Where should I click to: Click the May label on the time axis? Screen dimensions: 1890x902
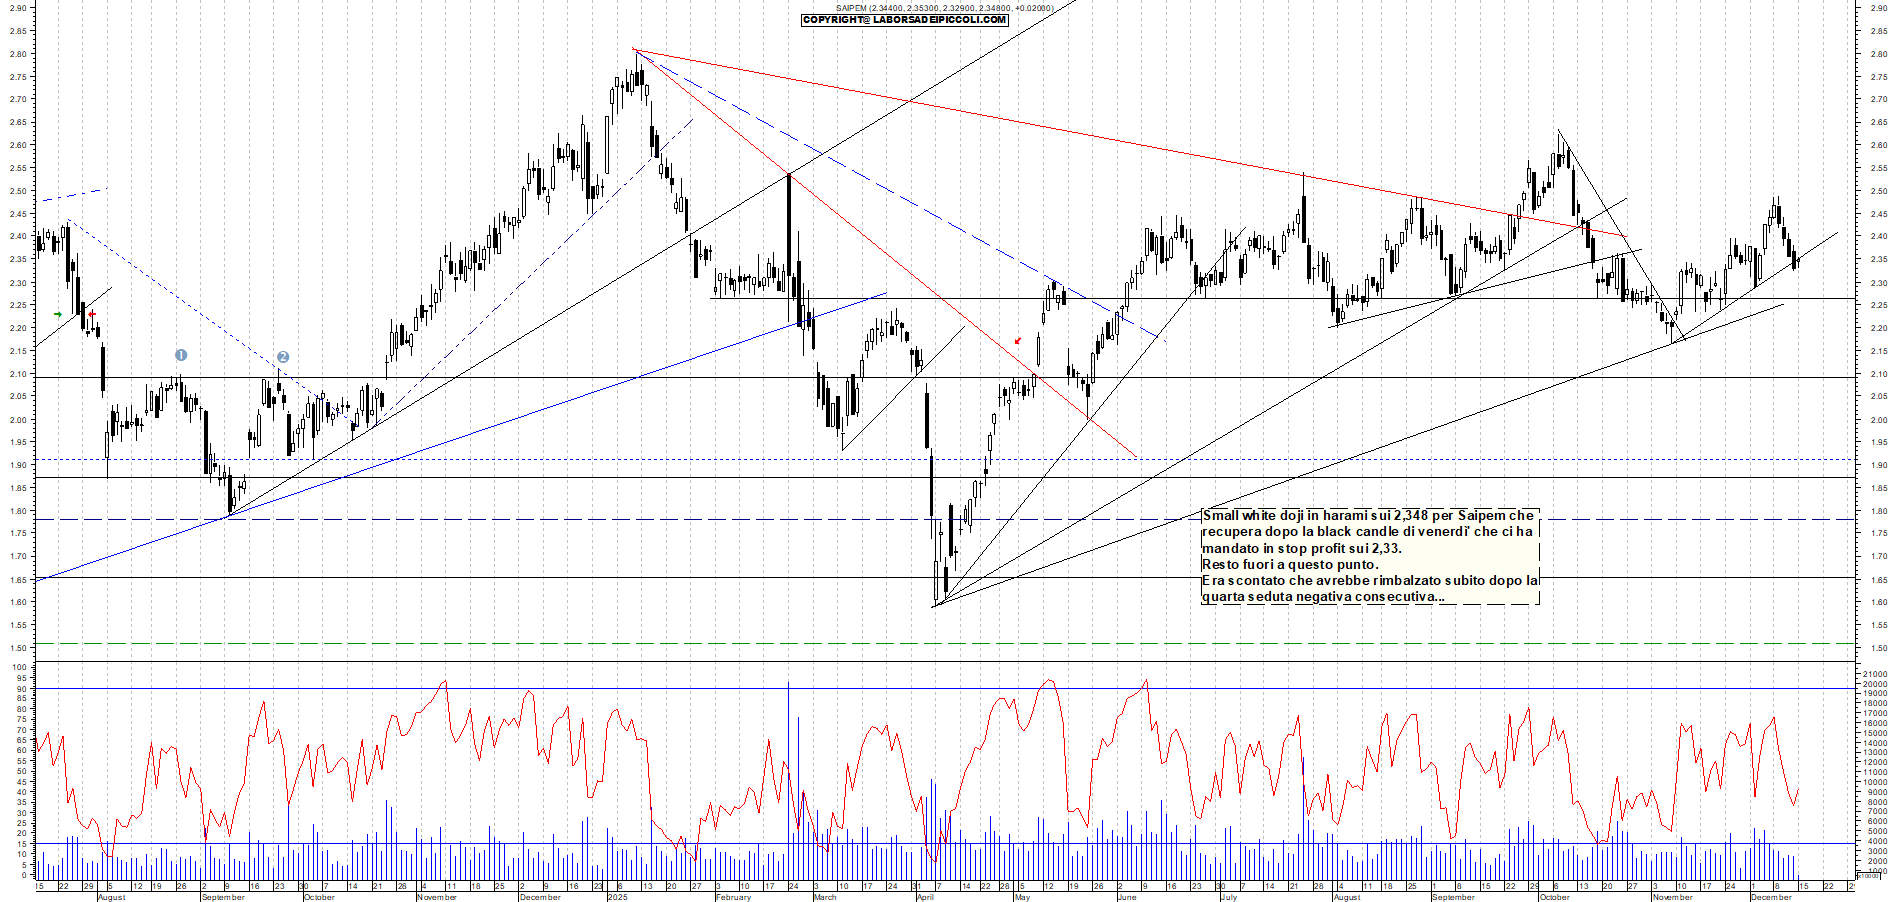click(x=1021, y=897)
